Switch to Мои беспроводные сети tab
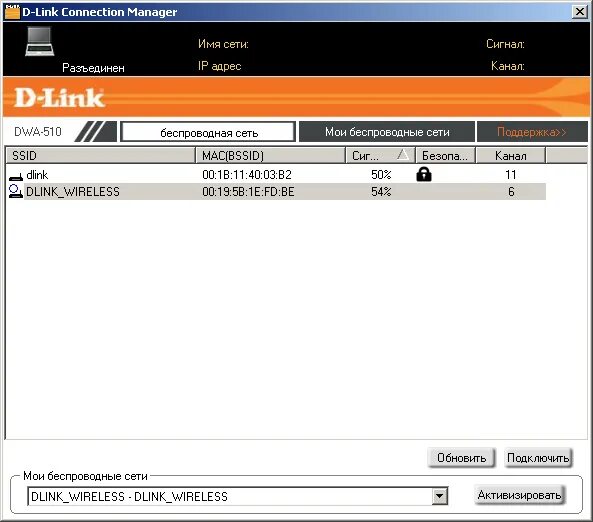Image resolution: width=593 pixels, height=522 pixels. click(387, 132)
